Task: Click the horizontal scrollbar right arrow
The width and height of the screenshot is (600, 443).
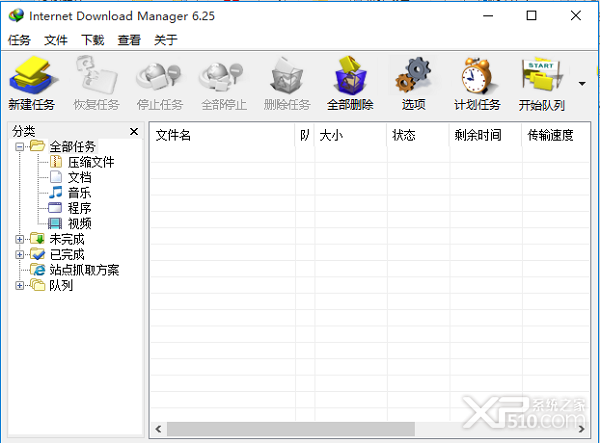Action: pos(582,429)
